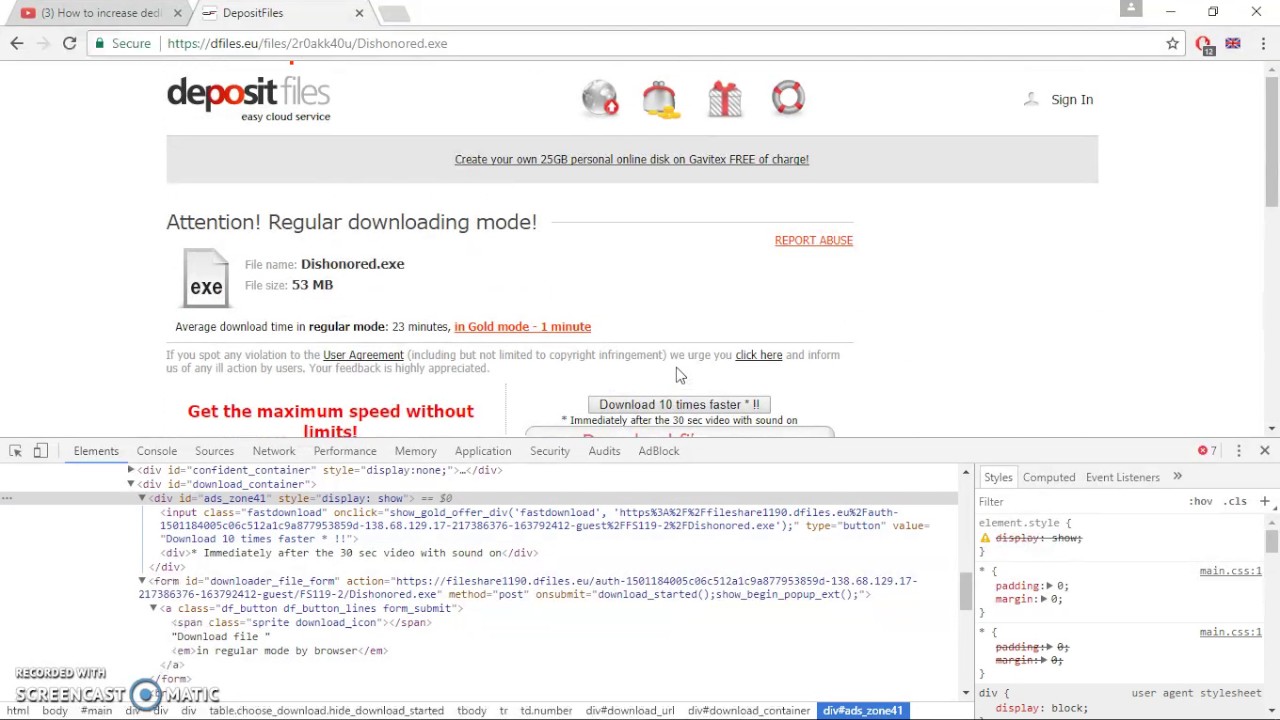
Task: Click the gift box icon
Action: tap(725, 99)
